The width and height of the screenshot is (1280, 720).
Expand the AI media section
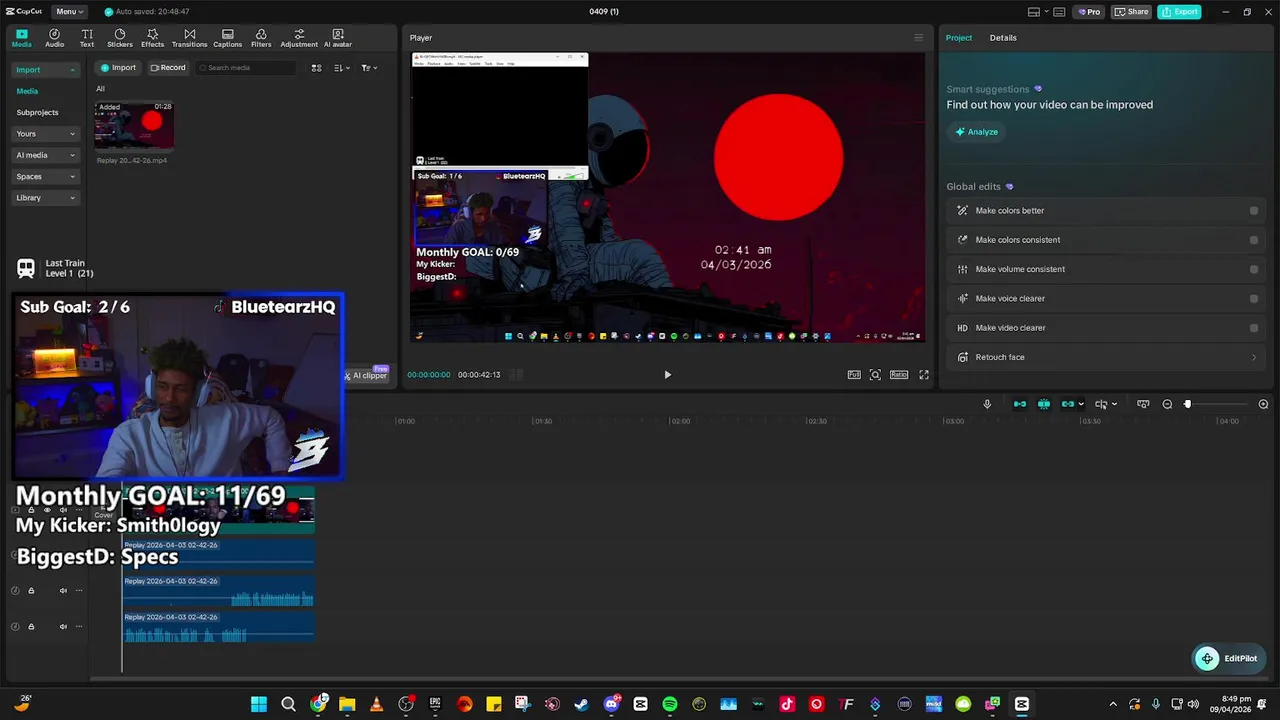pyautogui.click(x=45, y=155)
